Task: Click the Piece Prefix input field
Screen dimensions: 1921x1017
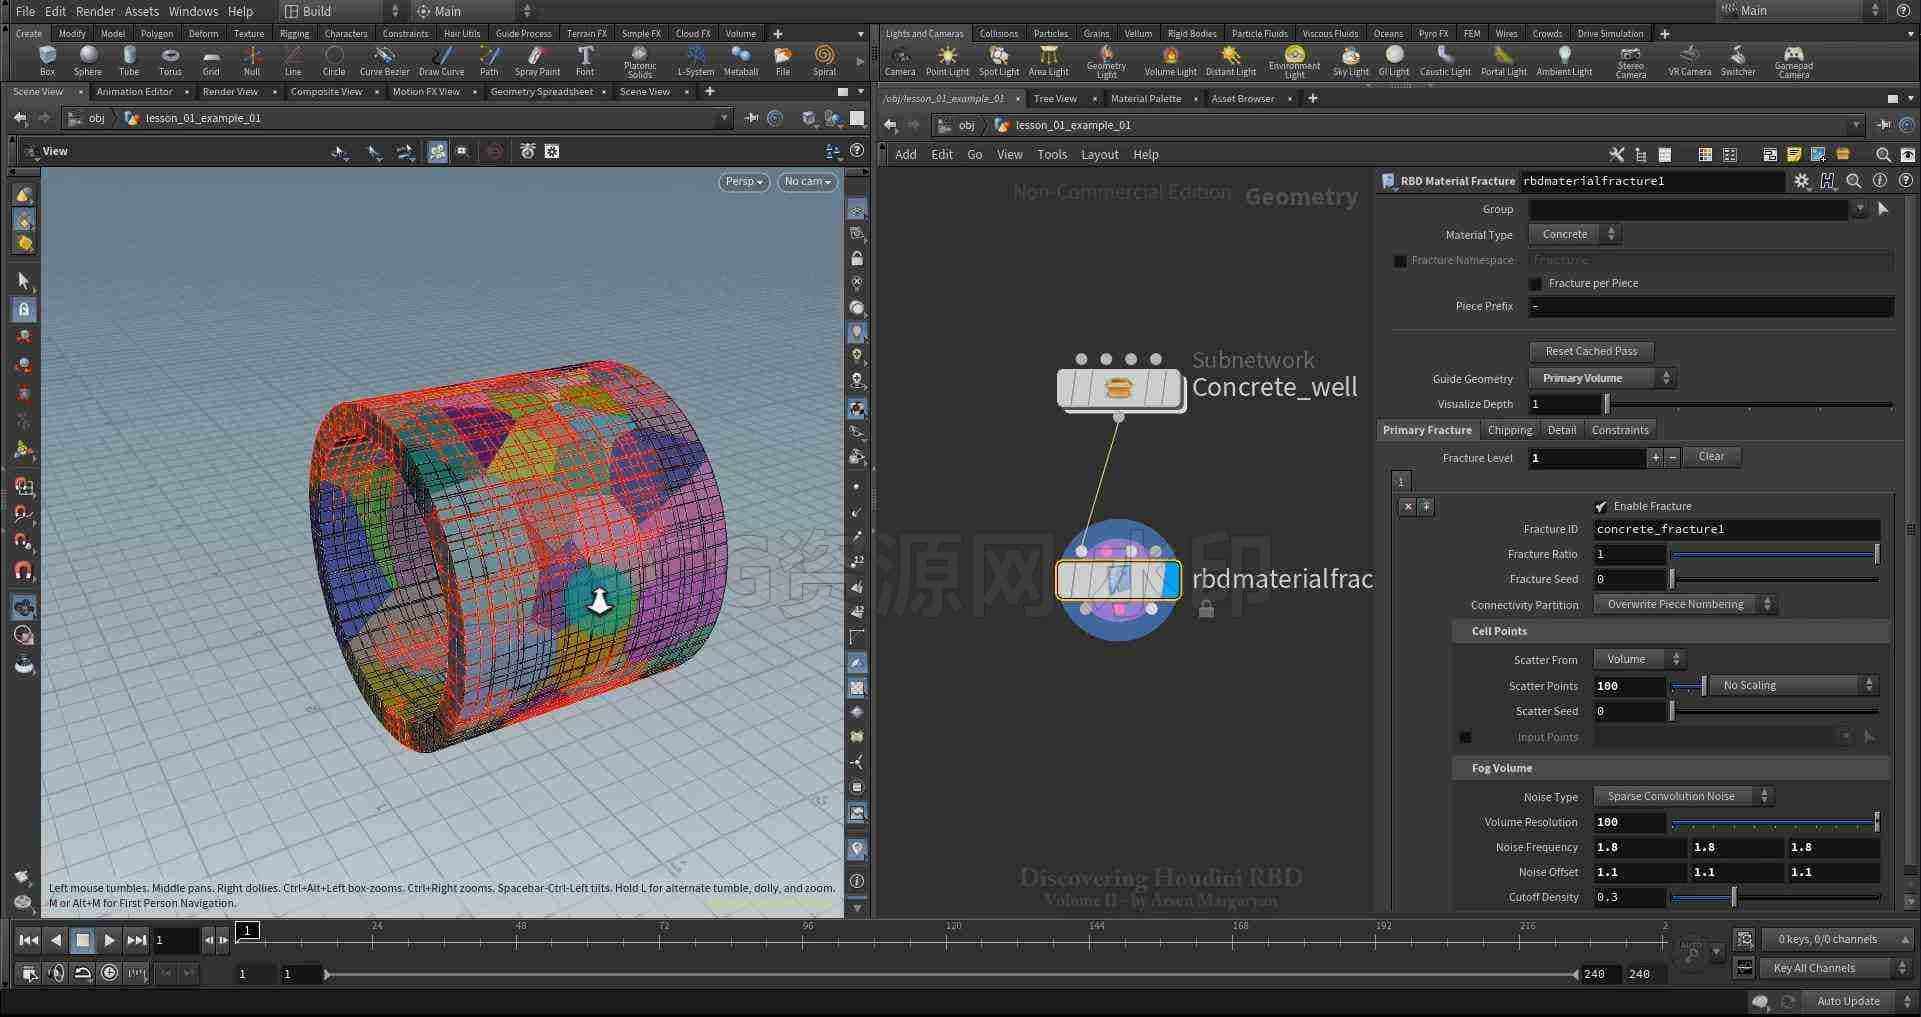Action: [x=1711, y=306]
